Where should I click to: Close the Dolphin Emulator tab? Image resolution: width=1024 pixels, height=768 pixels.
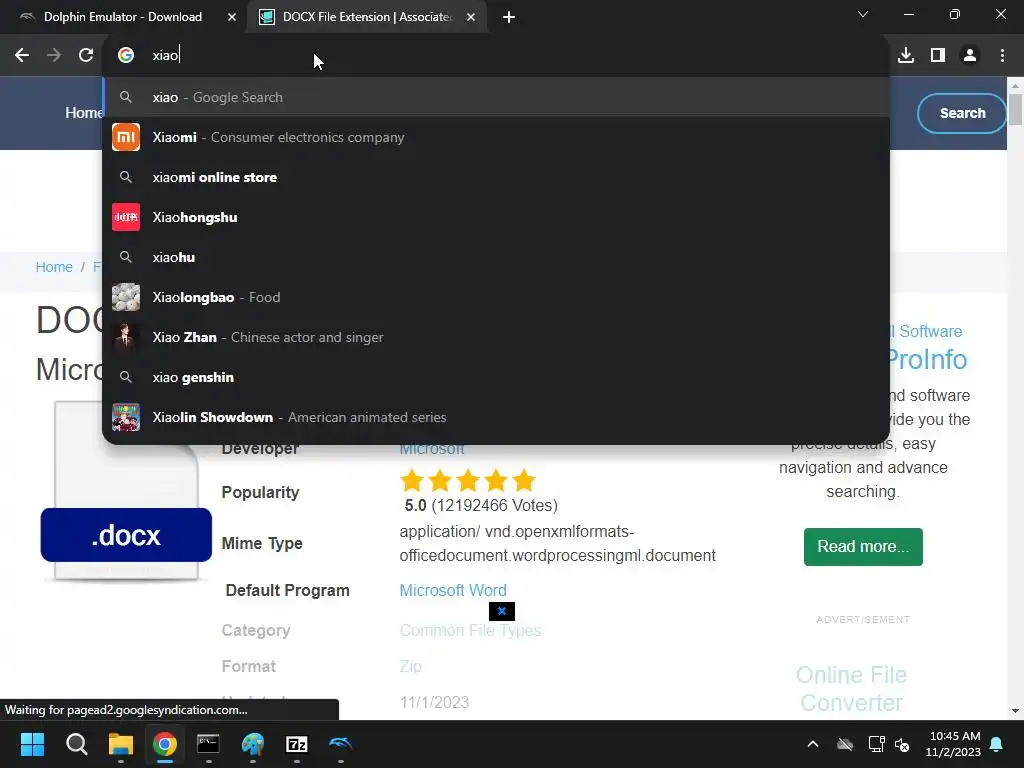click(232, 18)
